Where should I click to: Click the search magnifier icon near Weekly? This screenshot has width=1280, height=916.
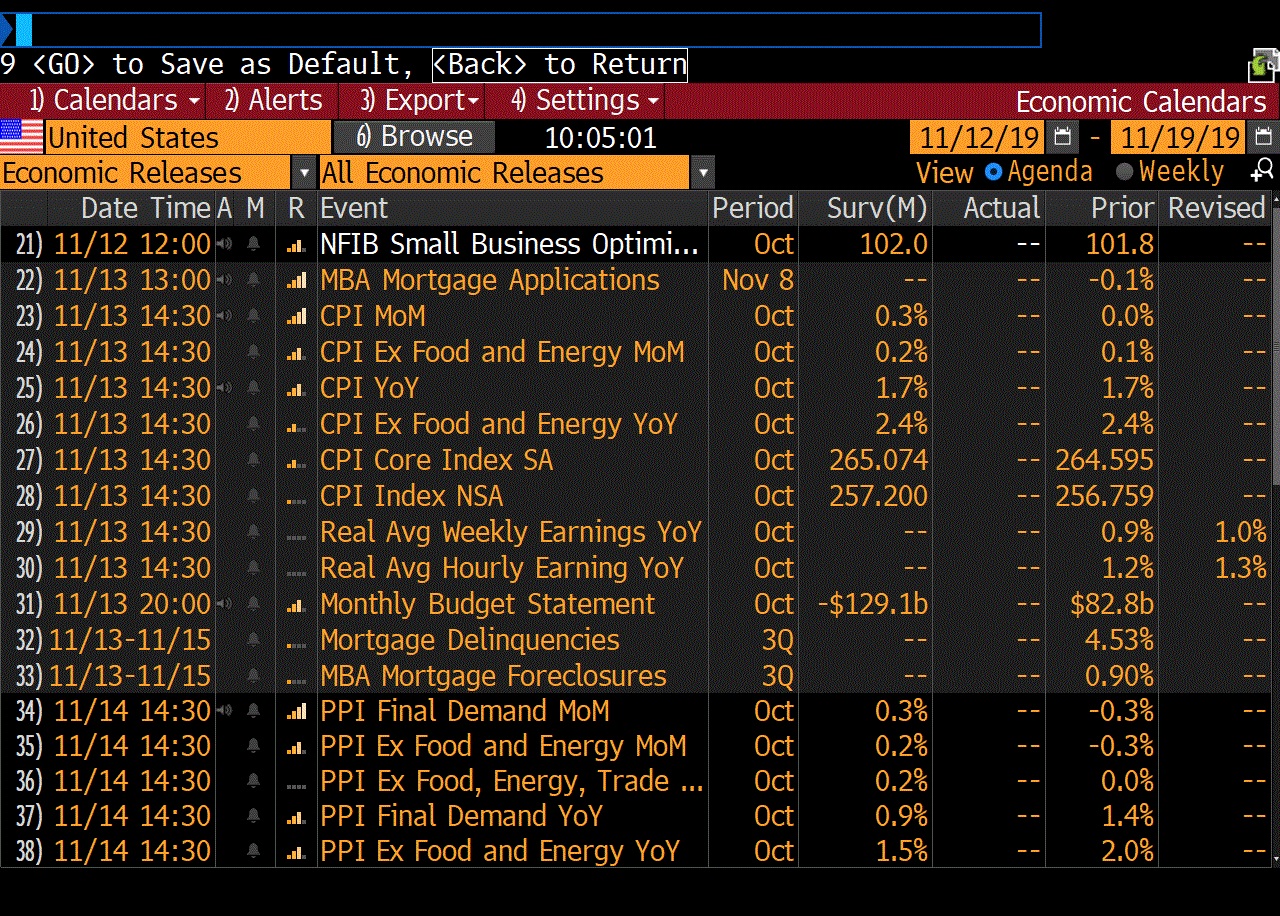point(1263,171)
